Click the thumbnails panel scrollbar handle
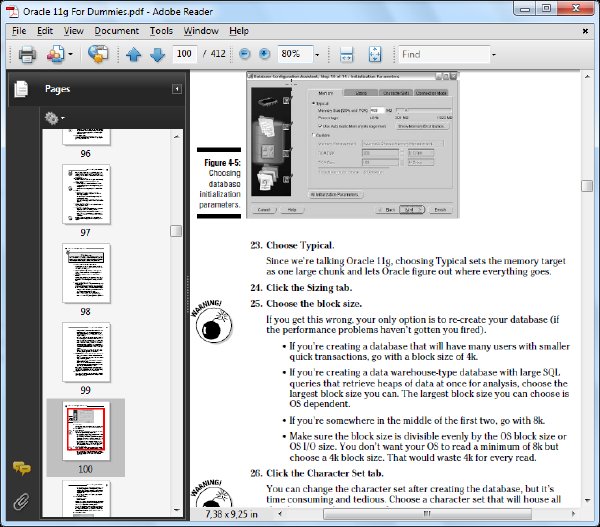Image resolution: width=600 pixels, height=527 pixels. coord(176,231)
